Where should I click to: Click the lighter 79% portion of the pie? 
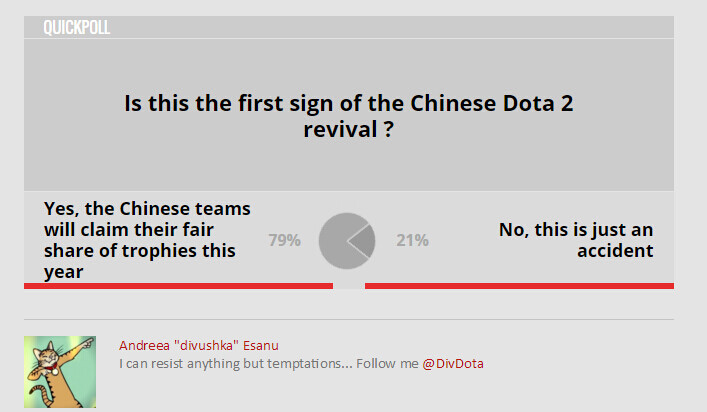[x=333, y=241]
